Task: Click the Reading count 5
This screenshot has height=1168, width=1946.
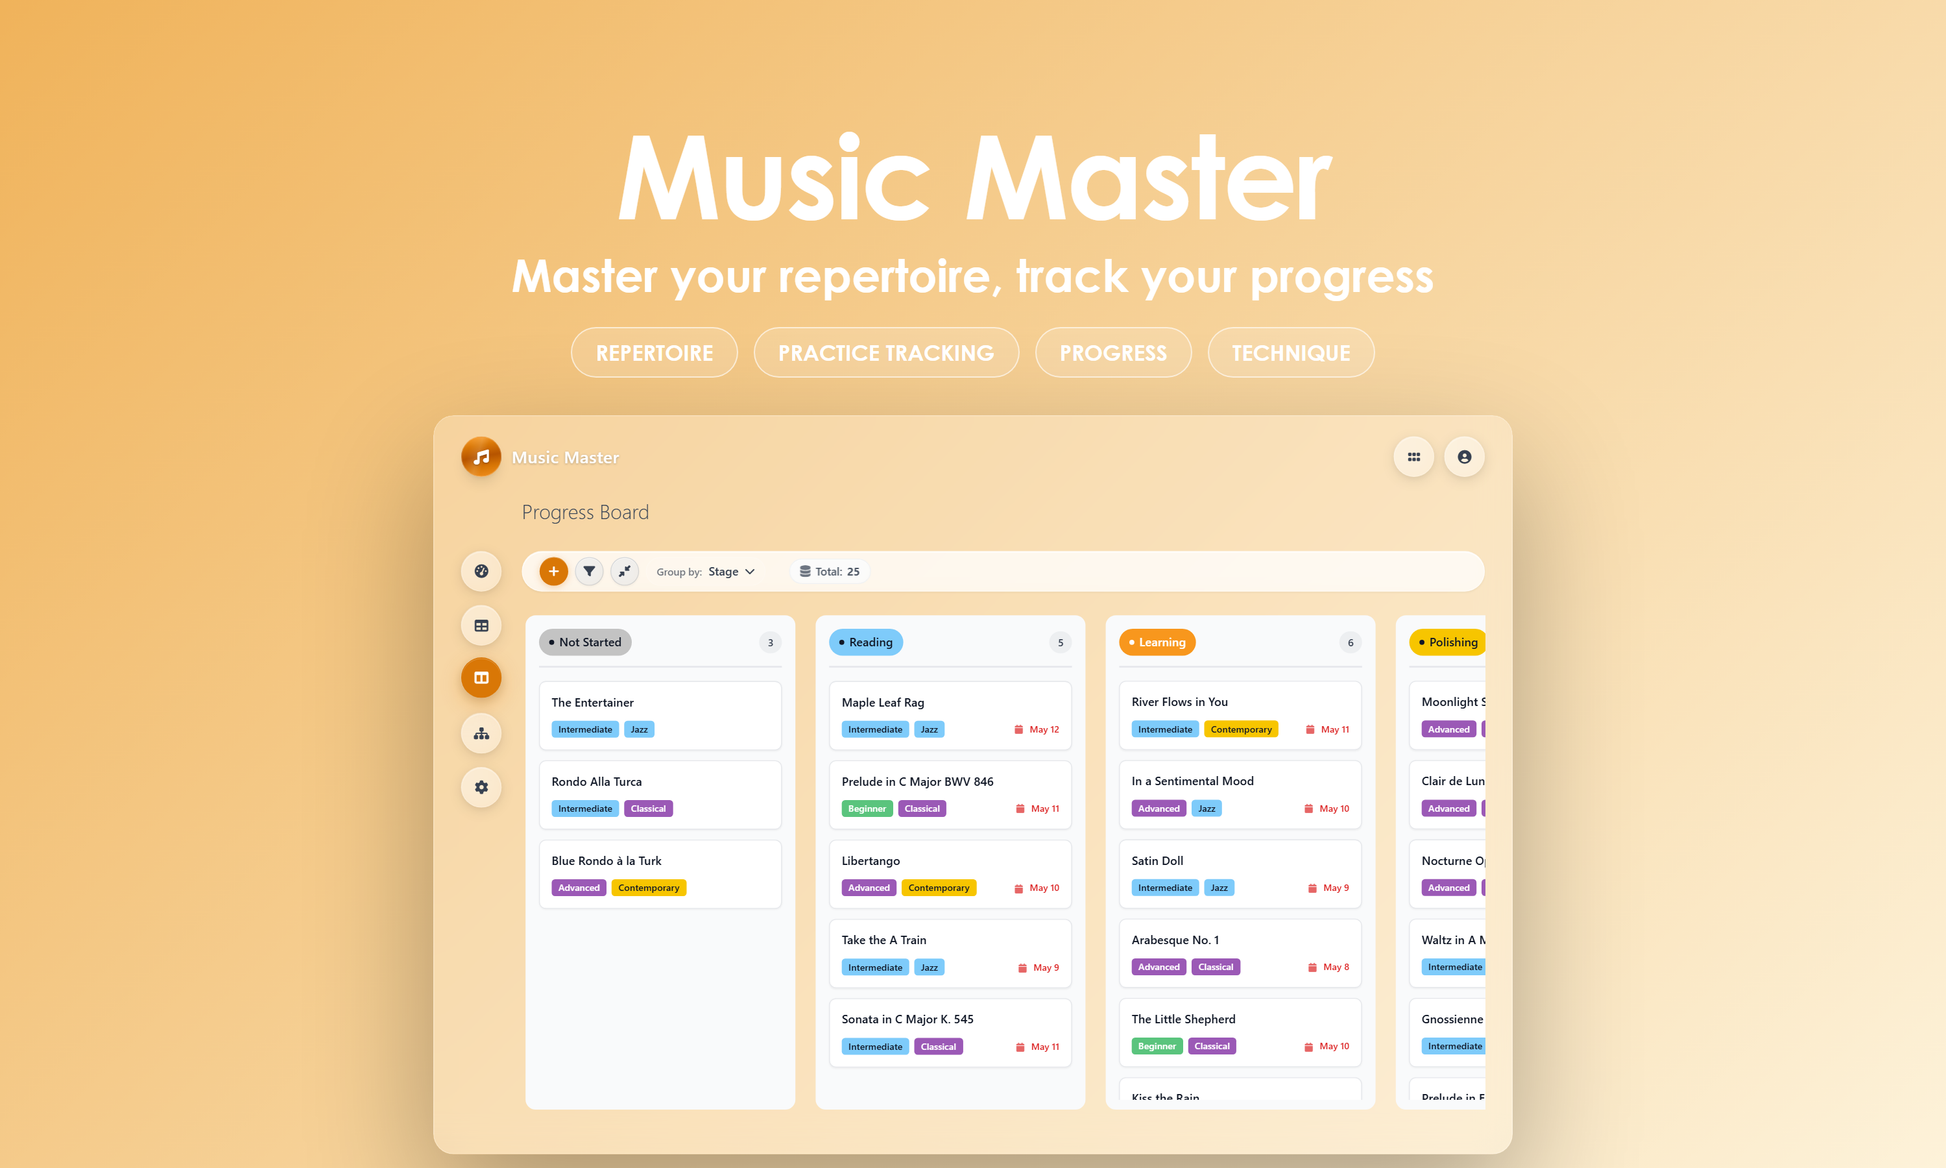Action: [1060, 643]
